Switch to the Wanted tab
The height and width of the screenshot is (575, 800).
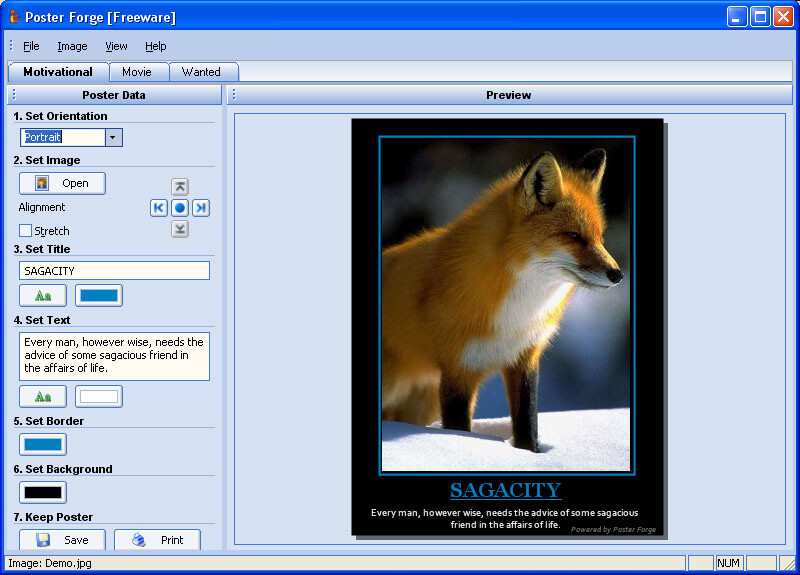tap(203, 72)
